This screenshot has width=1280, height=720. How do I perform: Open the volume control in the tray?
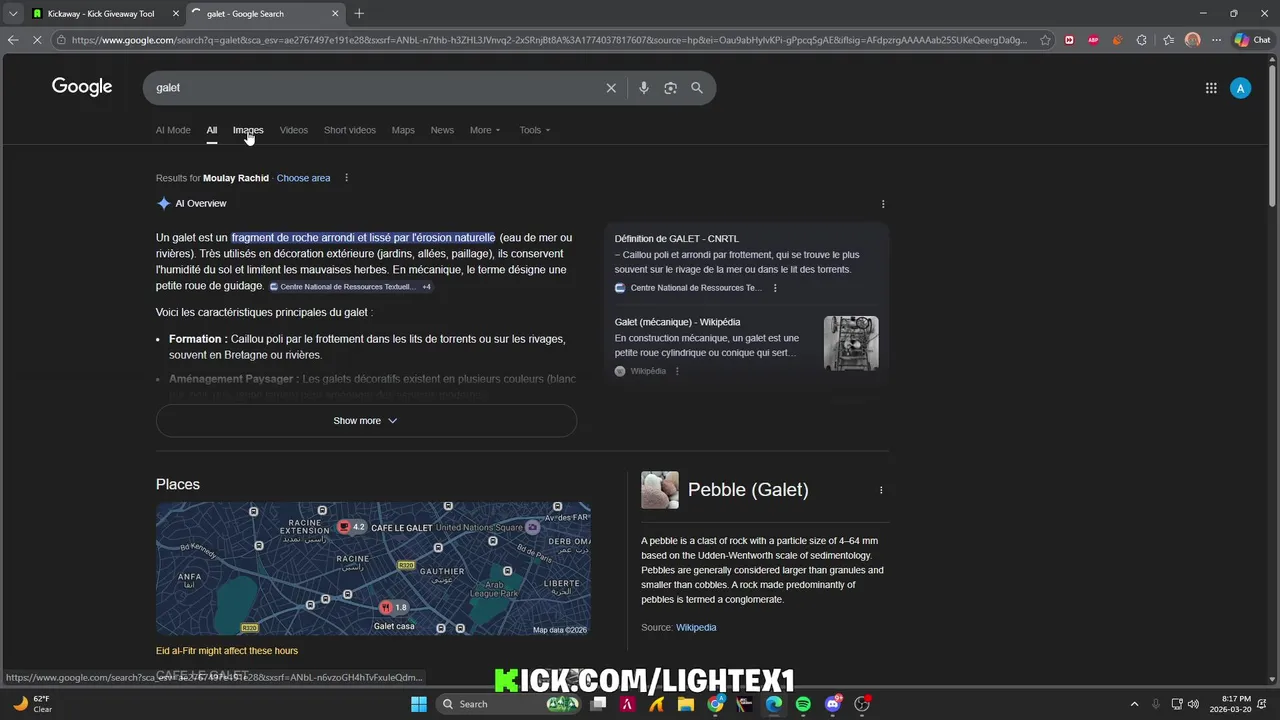point(1194,704)
